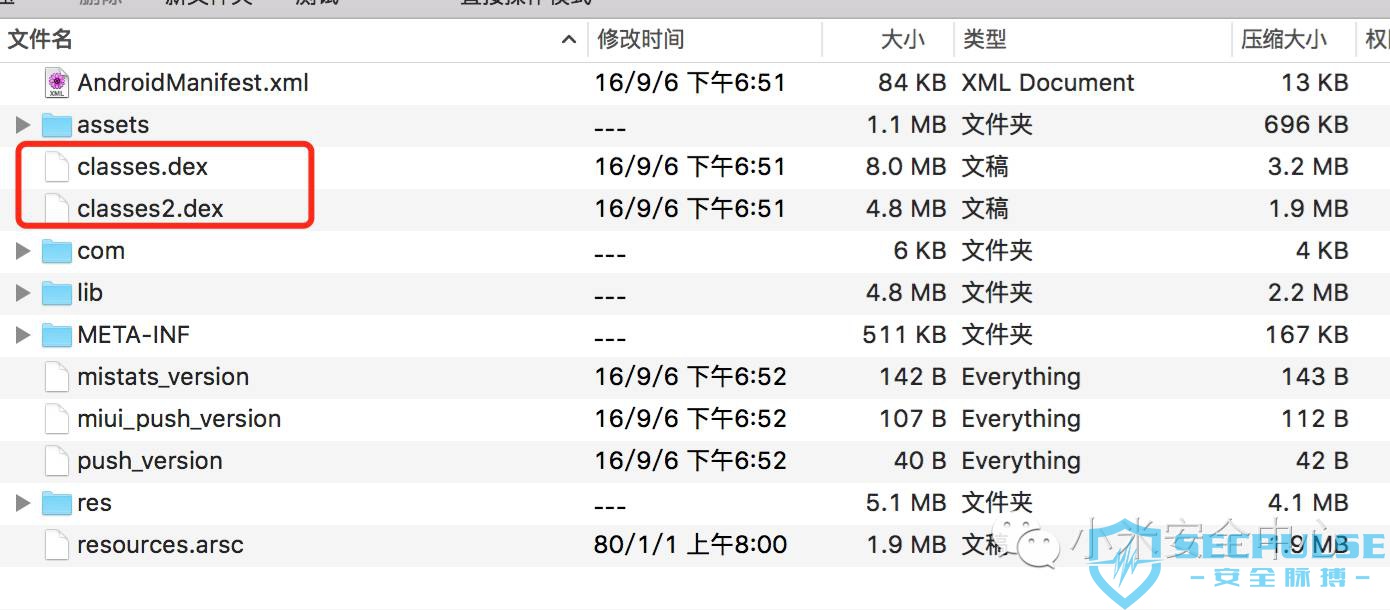Image resolution: width=1390 pixels, height=610 pixels.
Task: Expand the META-INF disclosure triangle
Action: pyautogui.click(x=23, y=335)
